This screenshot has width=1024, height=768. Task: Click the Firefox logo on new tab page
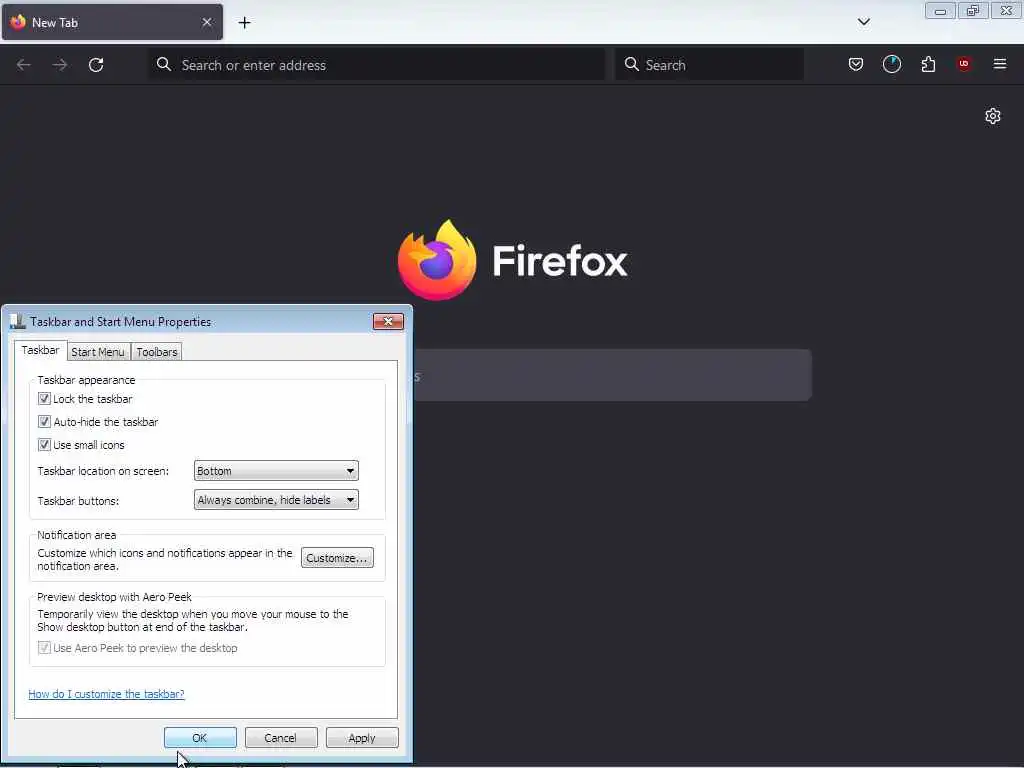[437, 260]
